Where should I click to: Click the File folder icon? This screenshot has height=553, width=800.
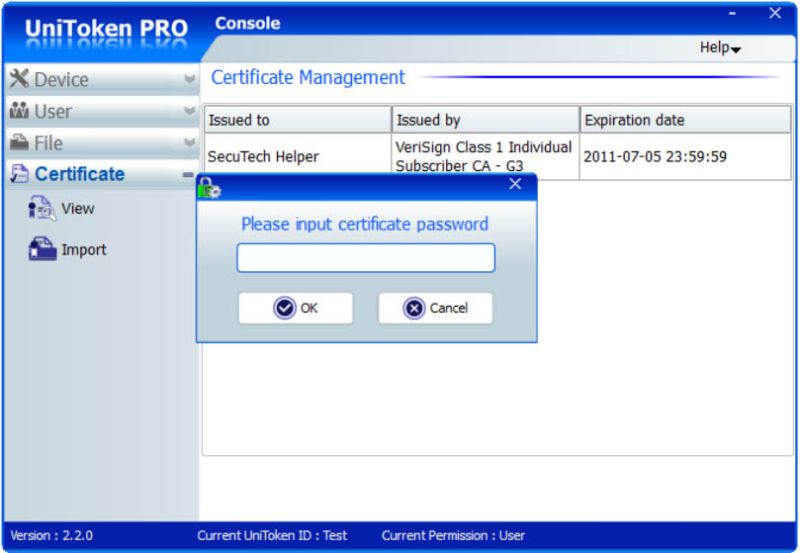tap(19, 142)
